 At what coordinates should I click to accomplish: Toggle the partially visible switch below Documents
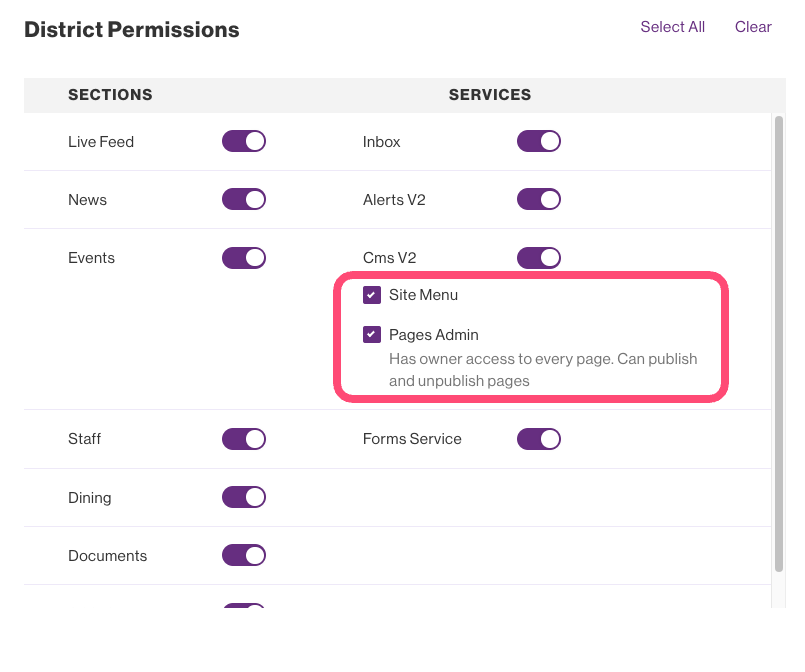[x=243, y=605]
